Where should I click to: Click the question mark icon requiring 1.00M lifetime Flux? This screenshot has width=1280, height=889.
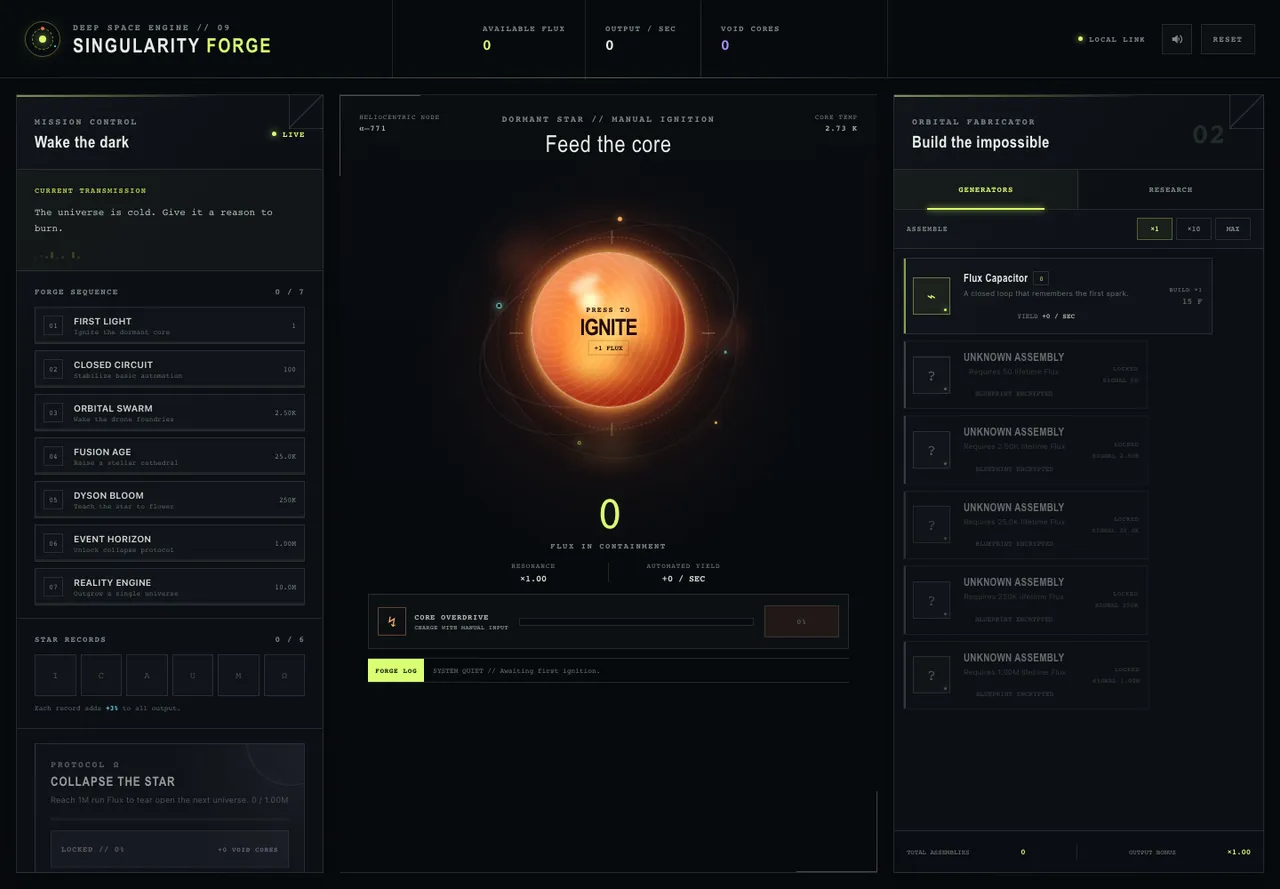tap(931, 675)
